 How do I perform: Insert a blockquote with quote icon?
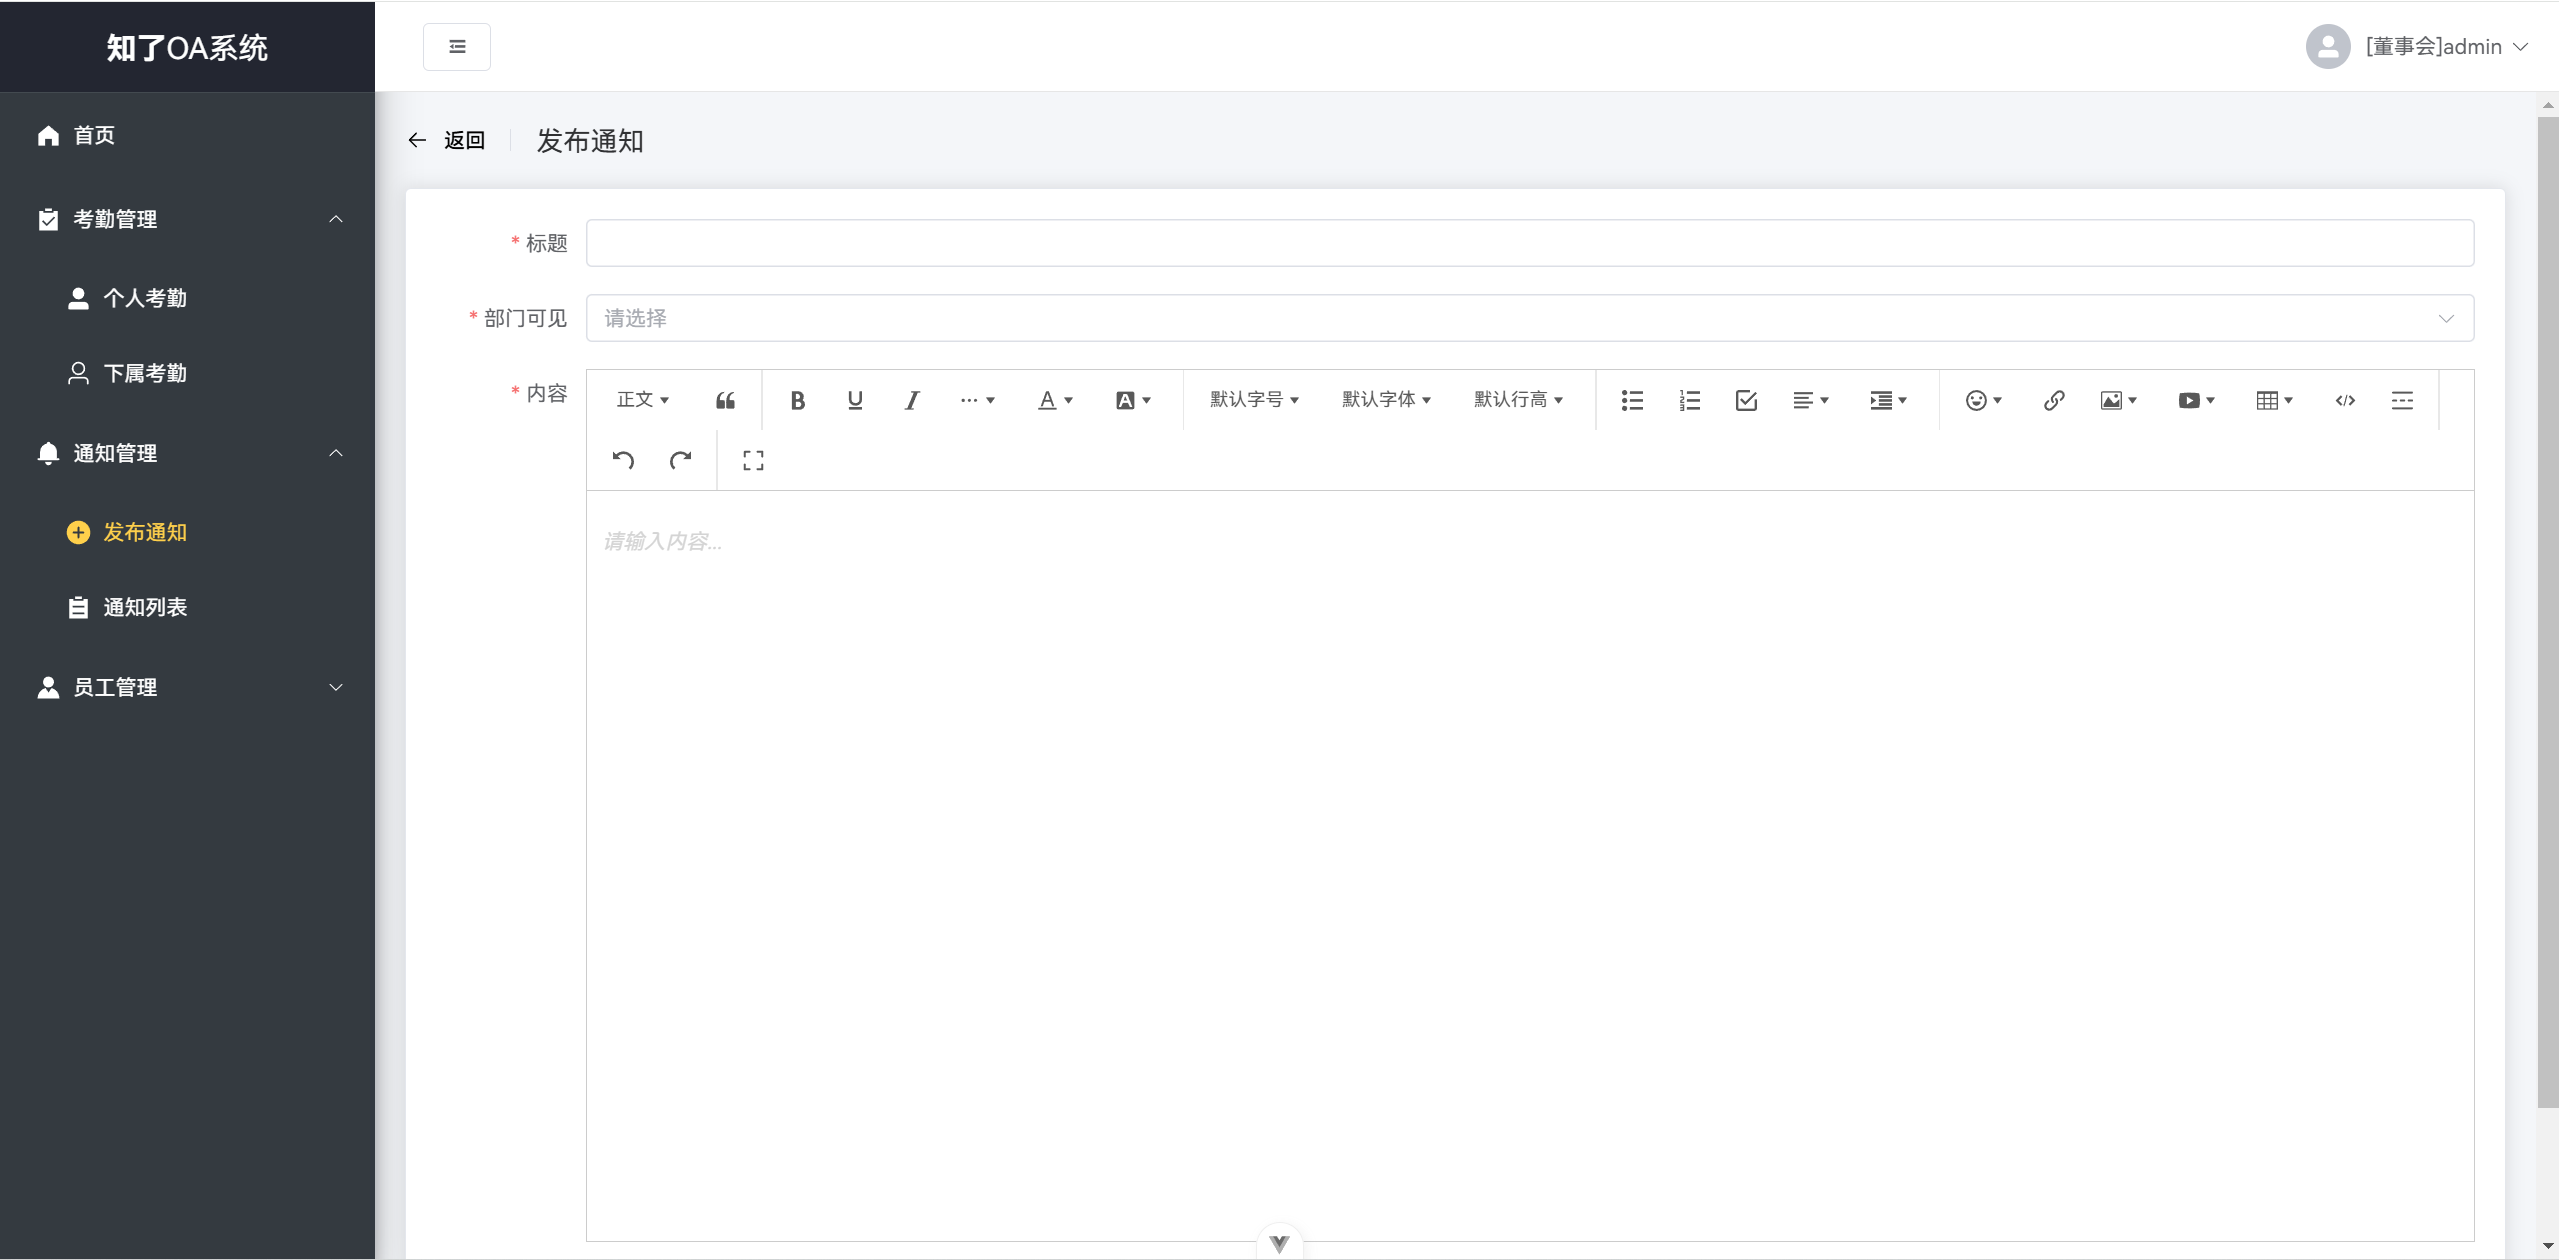click(725, 400)
